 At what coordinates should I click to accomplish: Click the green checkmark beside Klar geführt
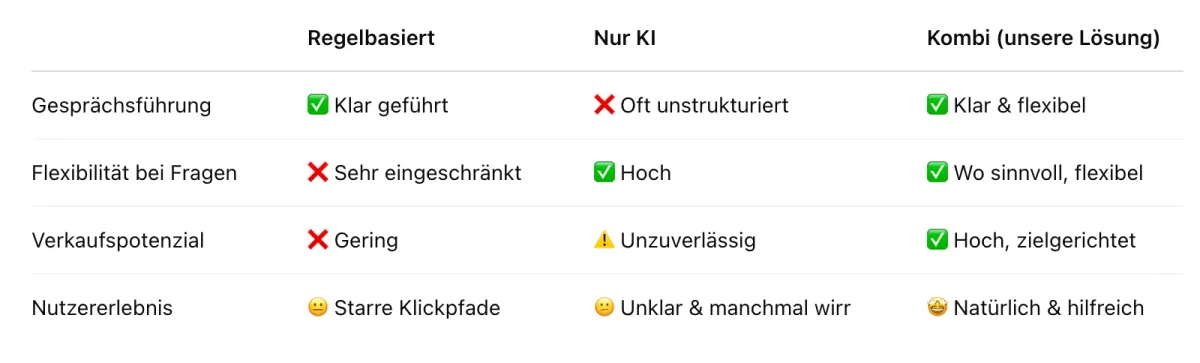[318, 105]
